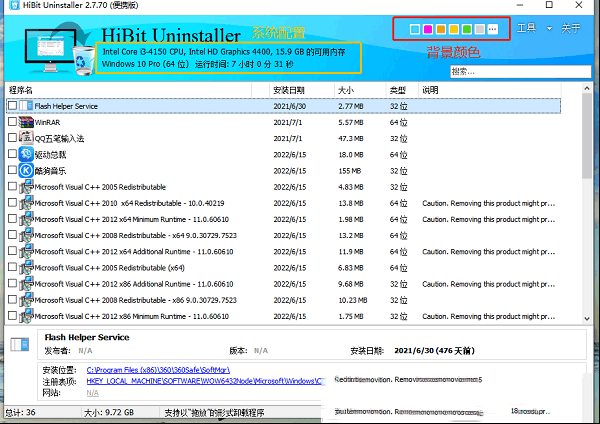Click the QQ五笔输入法 program icon
The height and width of the screenshot is (424, 600).
[x=26, y=138]
